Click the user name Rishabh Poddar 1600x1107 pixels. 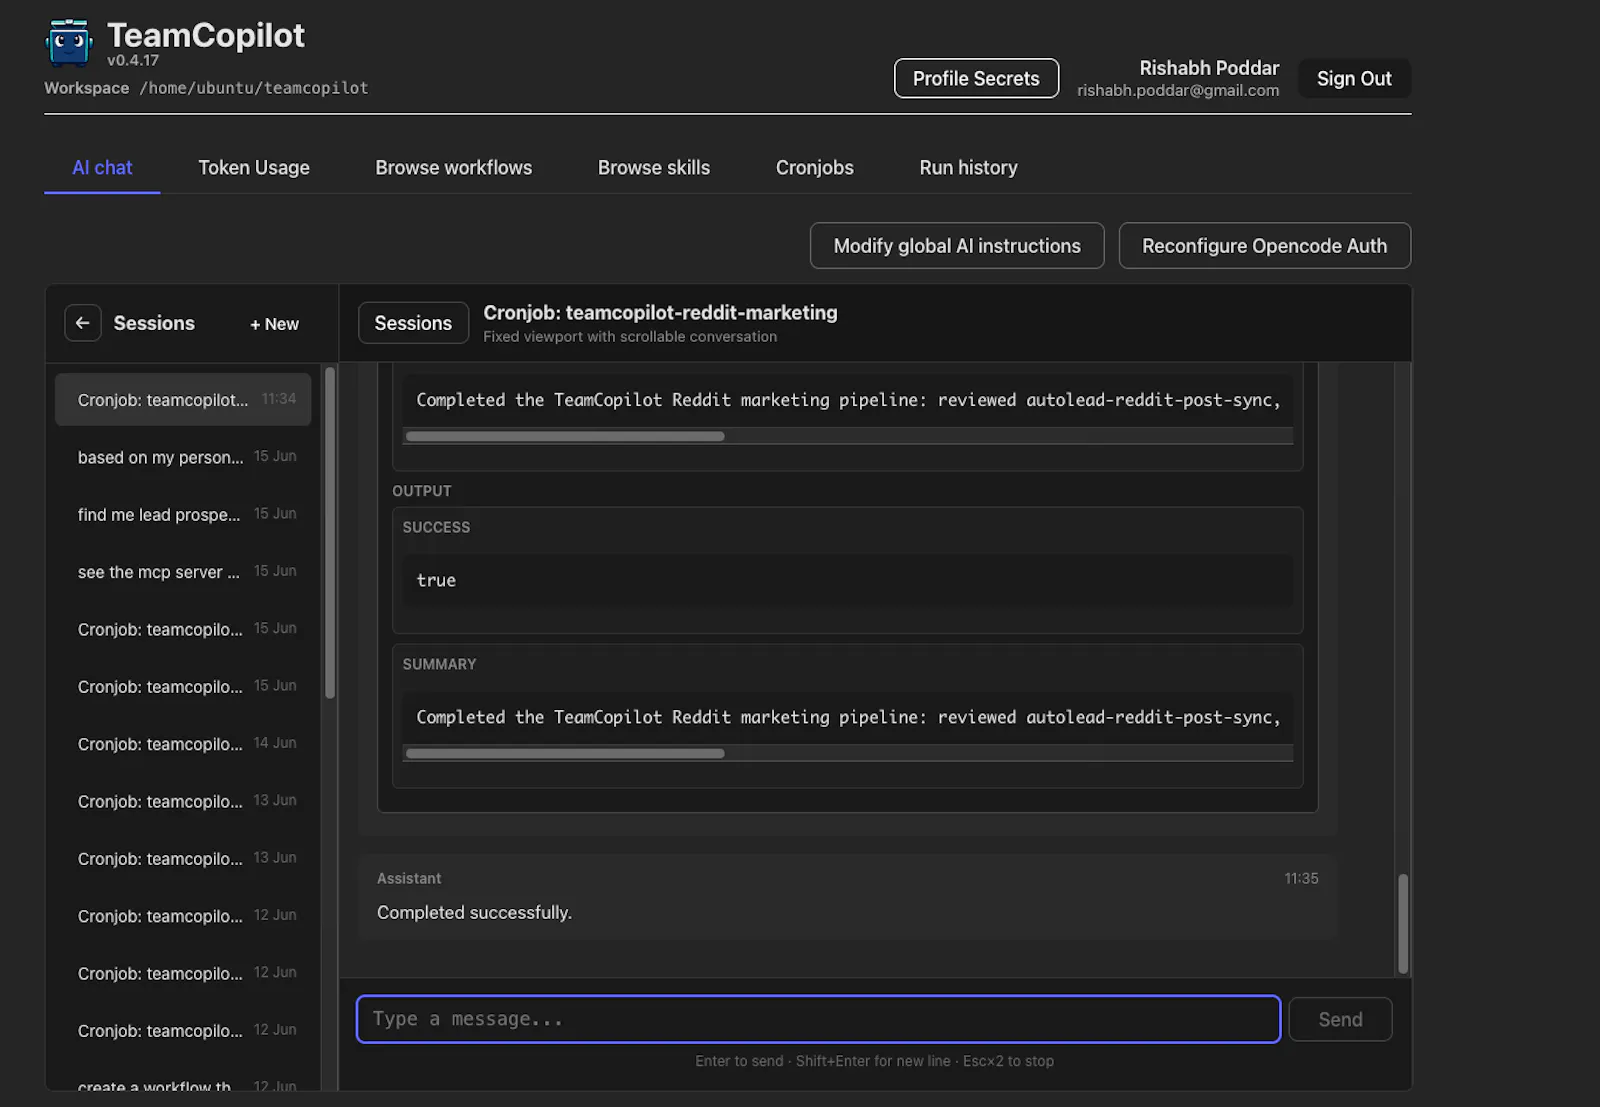(x=1209, y=68)
